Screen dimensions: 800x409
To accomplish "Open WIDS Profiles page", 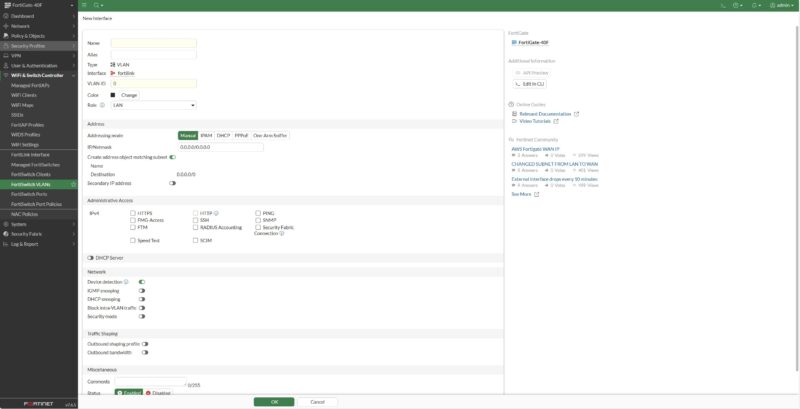I will [26, 135].
